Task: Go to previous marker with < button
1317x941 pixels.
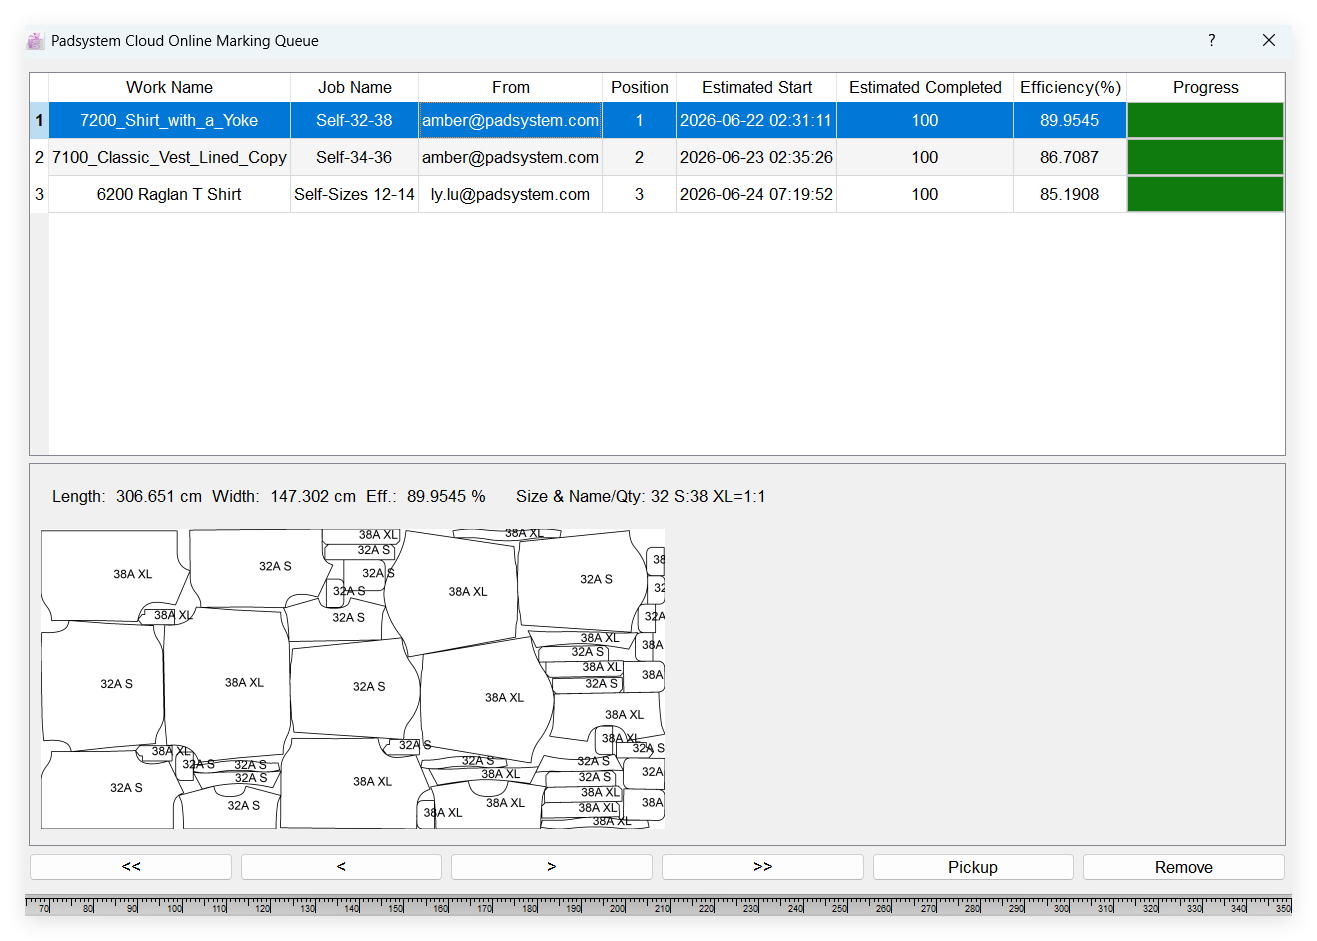Action: pos(341,867)
